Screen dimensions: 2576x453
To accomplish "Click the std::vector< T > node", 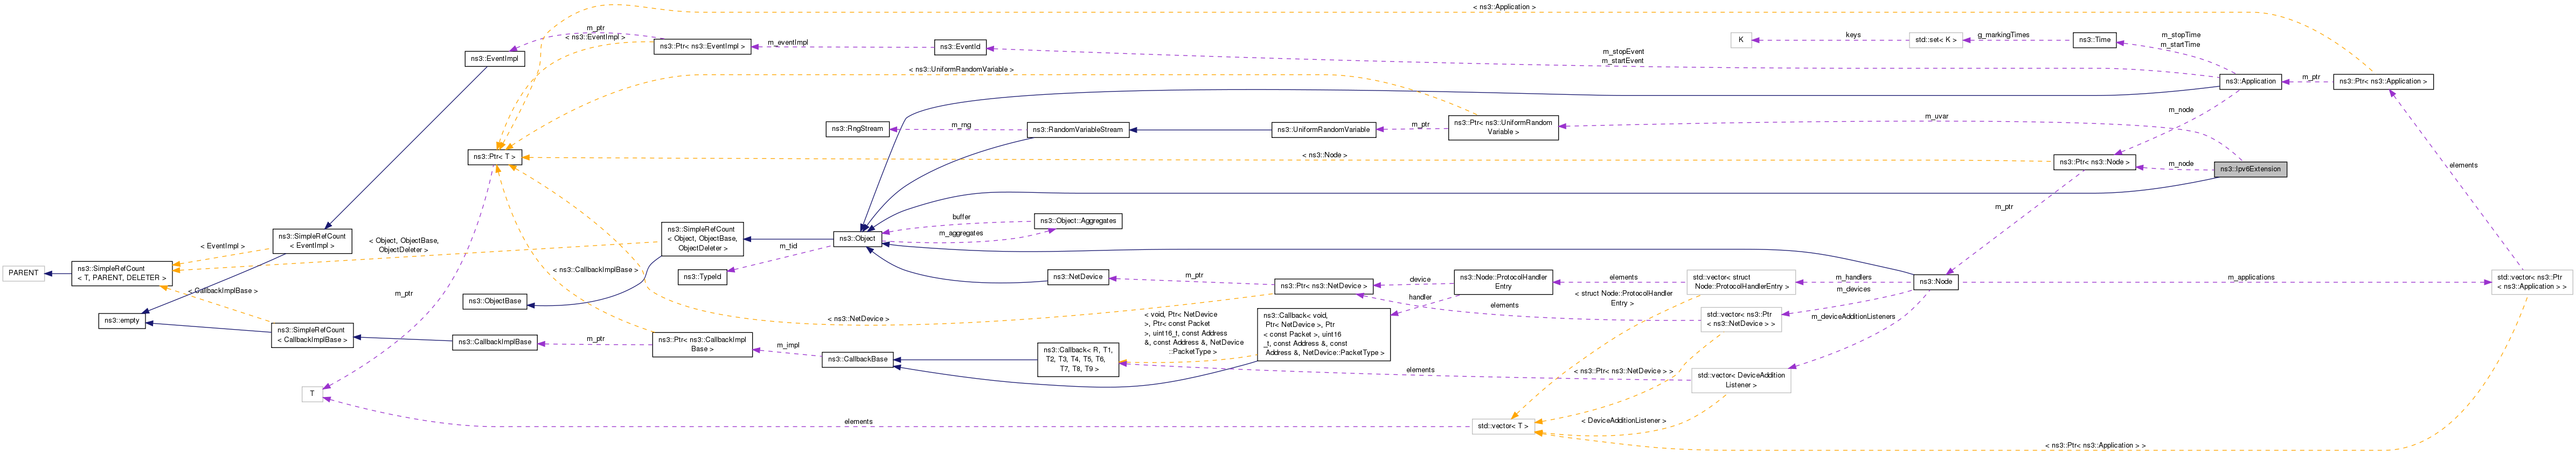I will coord(1502,426).
